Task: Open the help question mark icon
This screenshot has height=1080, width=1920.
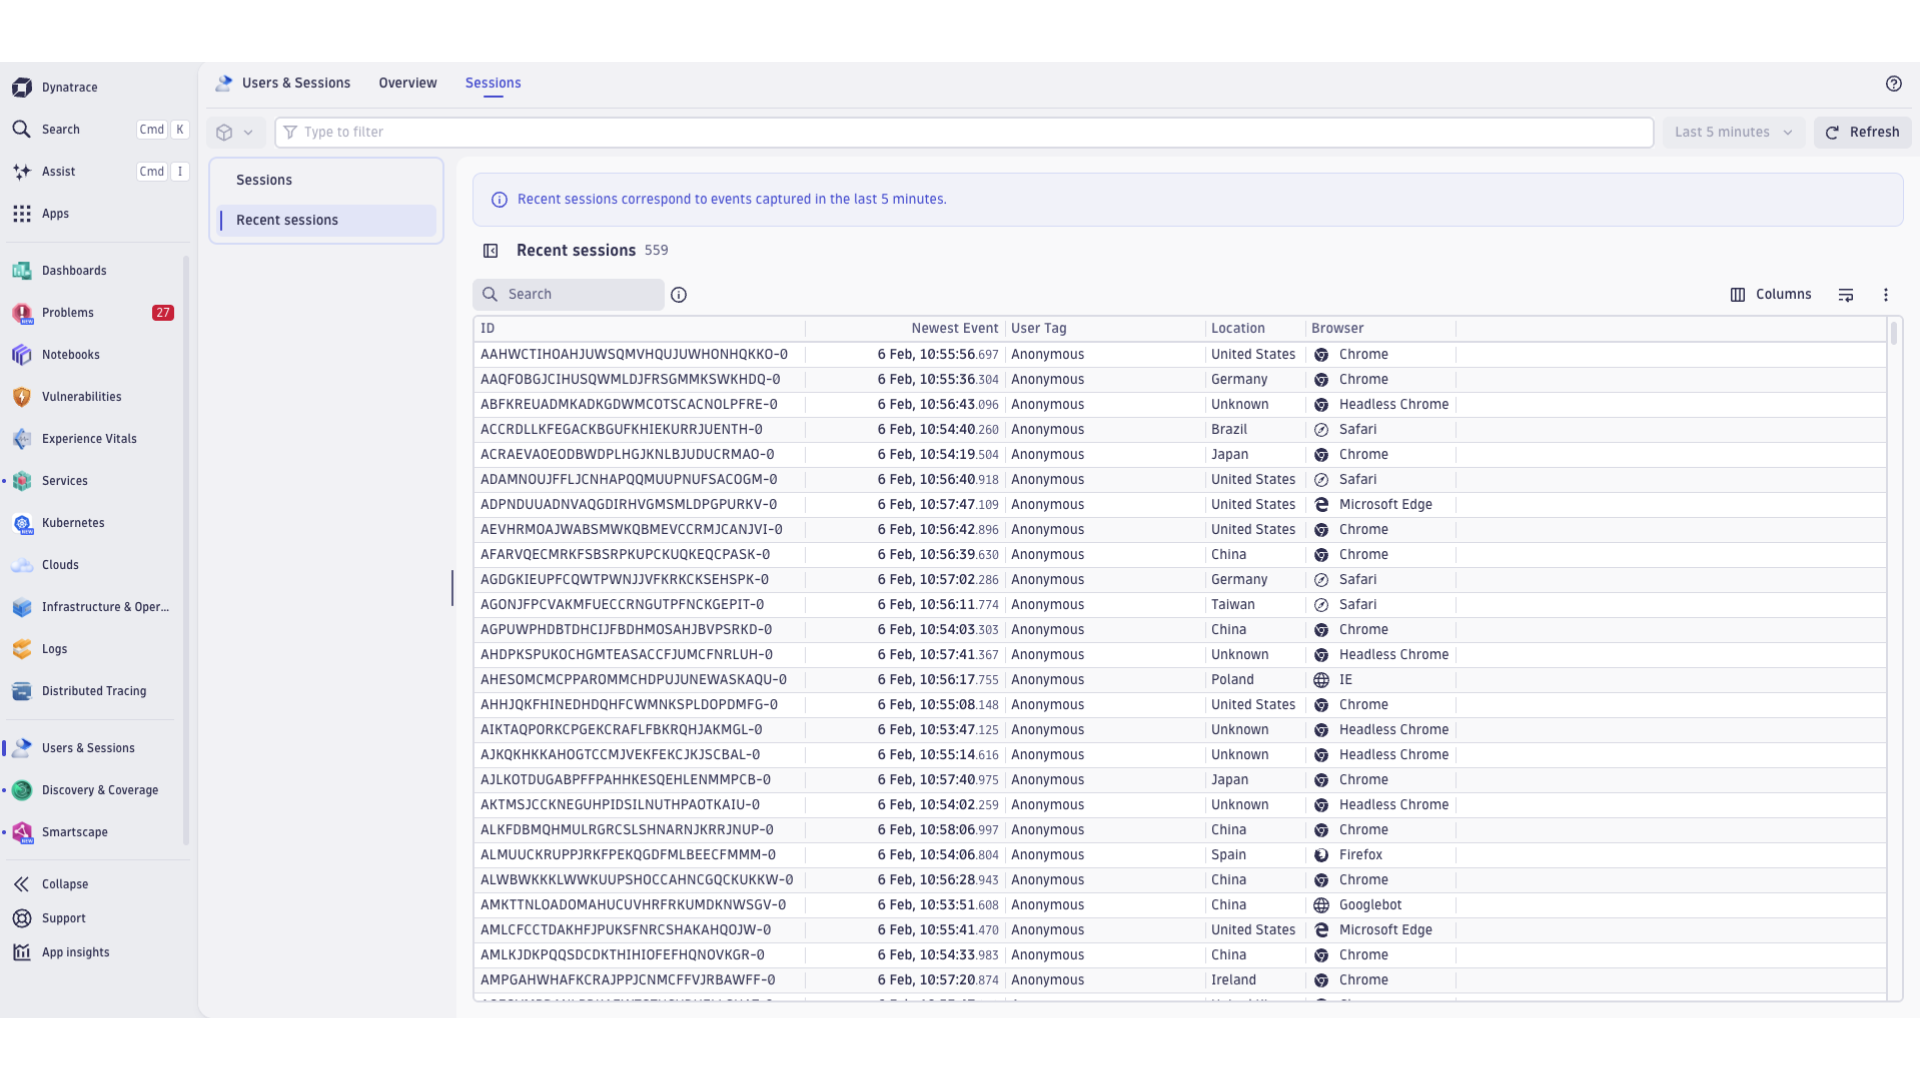Action: (x=1894, y=84)
